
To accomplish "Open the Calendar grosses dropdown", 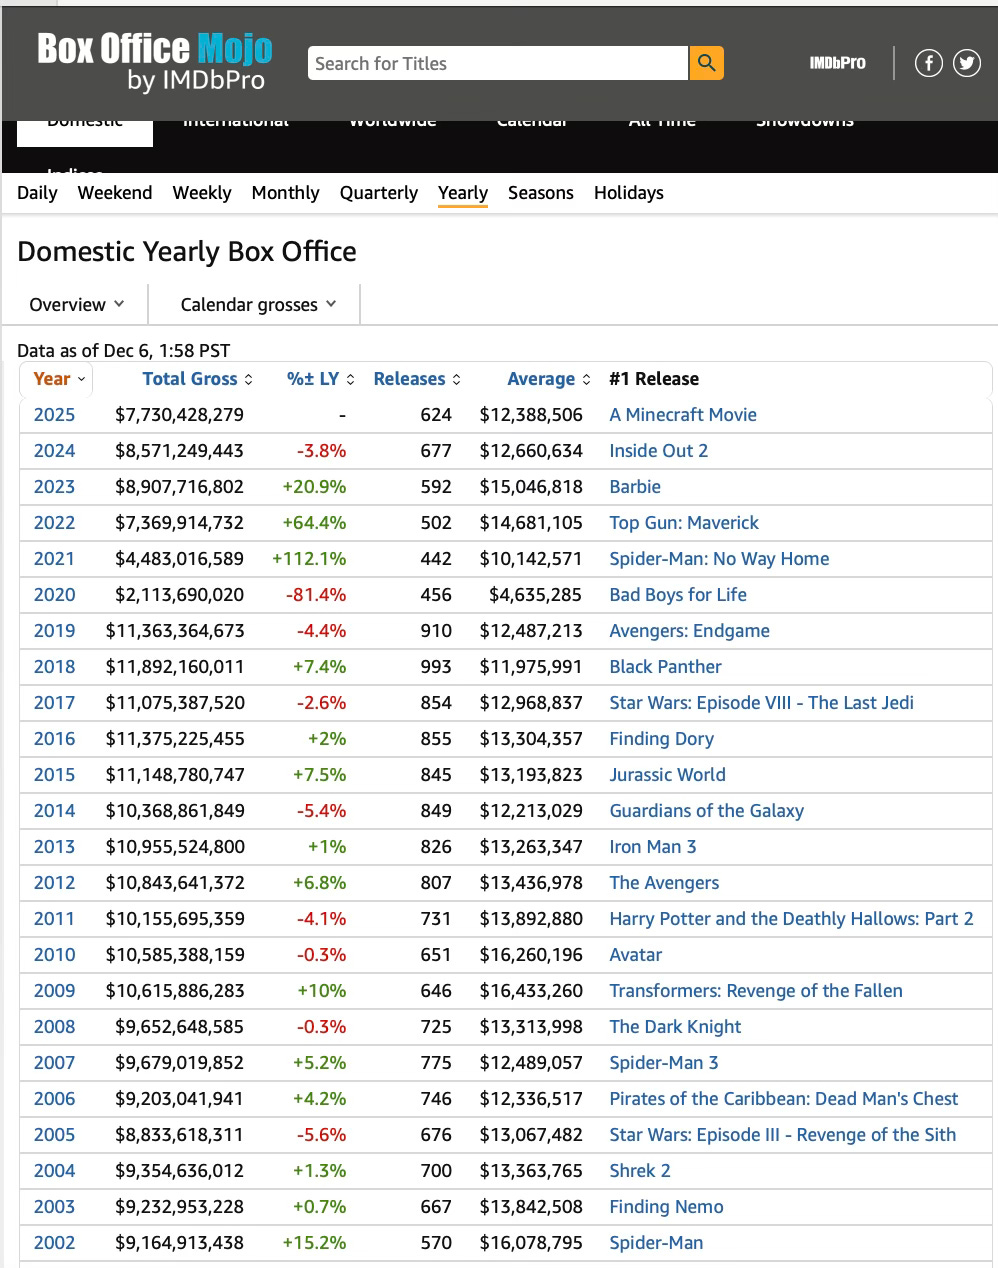I will 258,304.
